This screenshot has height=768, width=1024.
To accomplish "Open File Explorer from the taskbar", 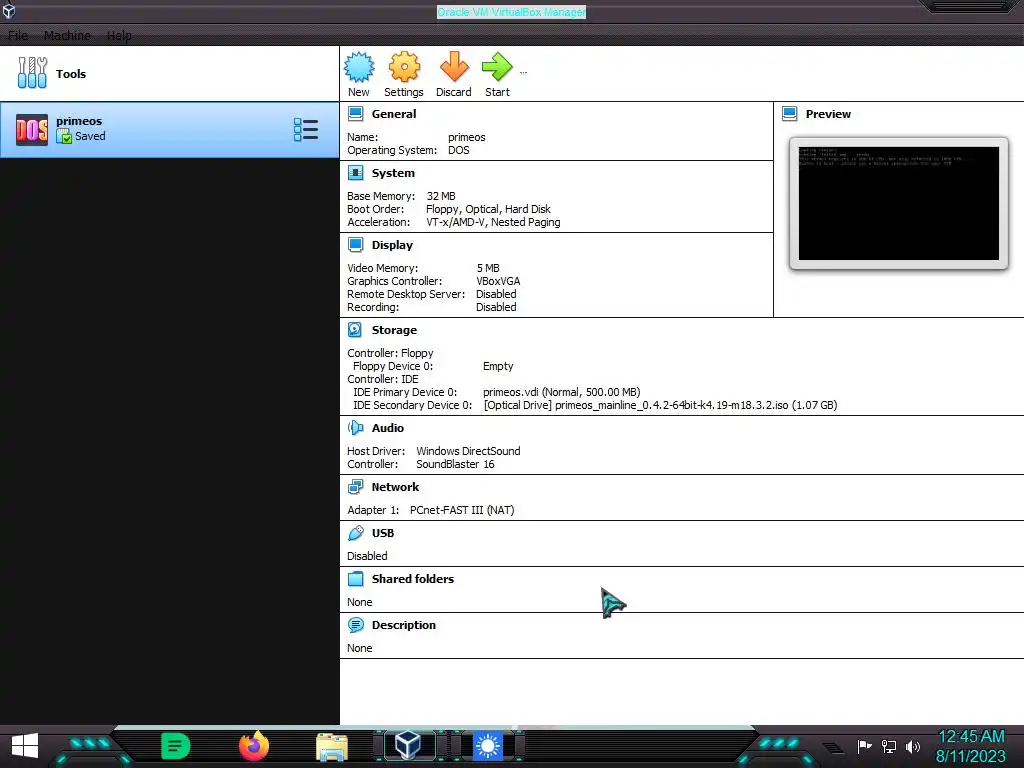I will pyautogui.click(x=332, y=746).
